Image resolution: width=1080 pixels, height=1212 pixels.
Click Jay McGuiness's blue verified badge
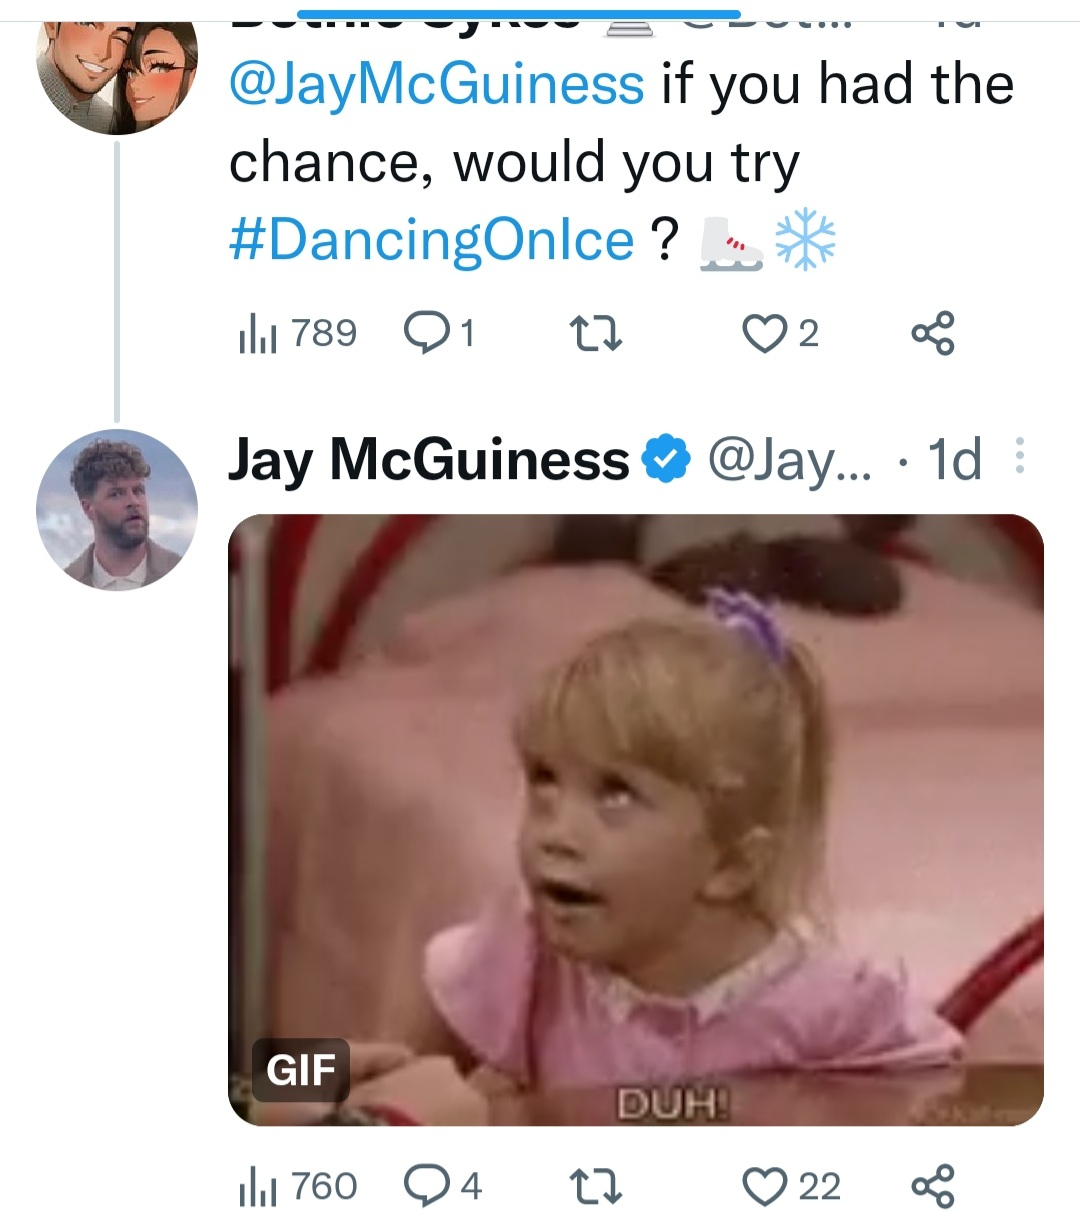click(665, 460)
